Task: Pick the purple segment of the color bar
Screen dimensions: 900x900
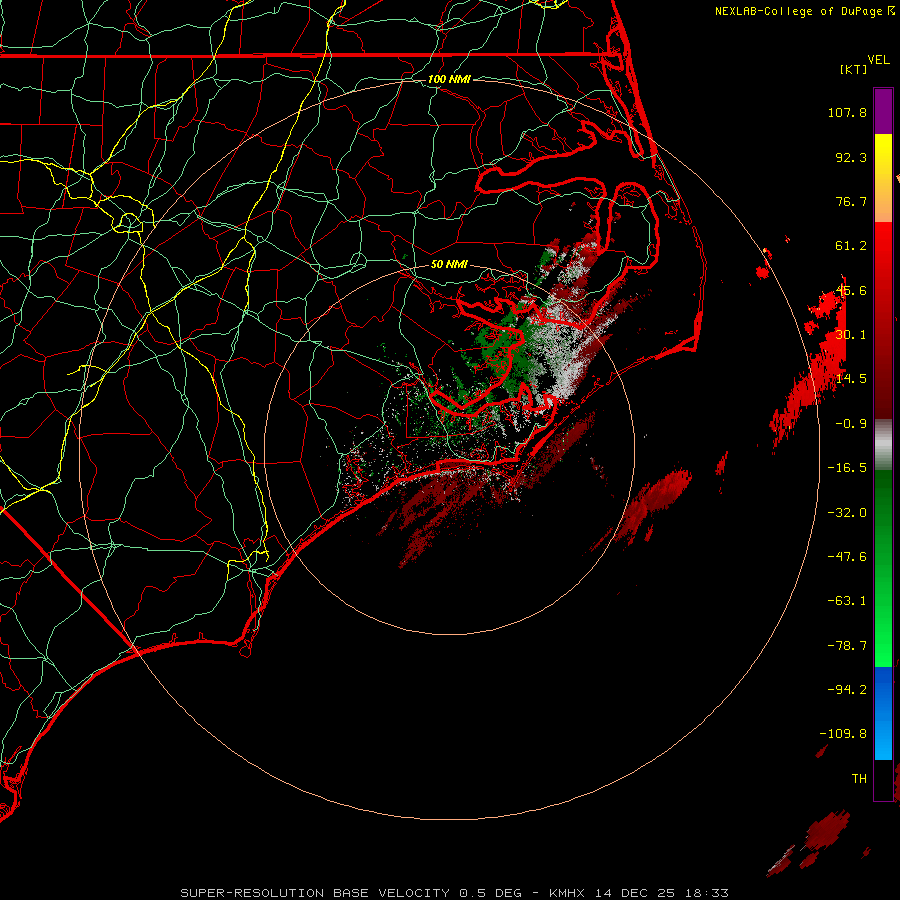Action: coord(883,111)
